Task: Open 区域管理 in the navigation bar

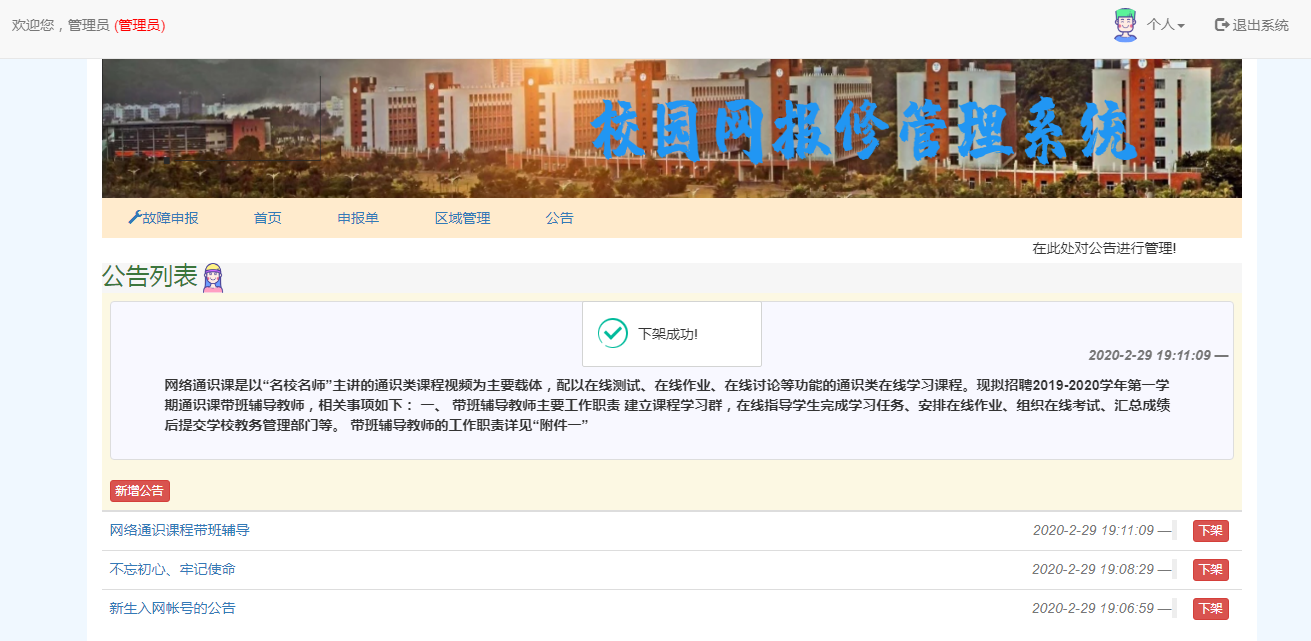Action: point(462,218)
